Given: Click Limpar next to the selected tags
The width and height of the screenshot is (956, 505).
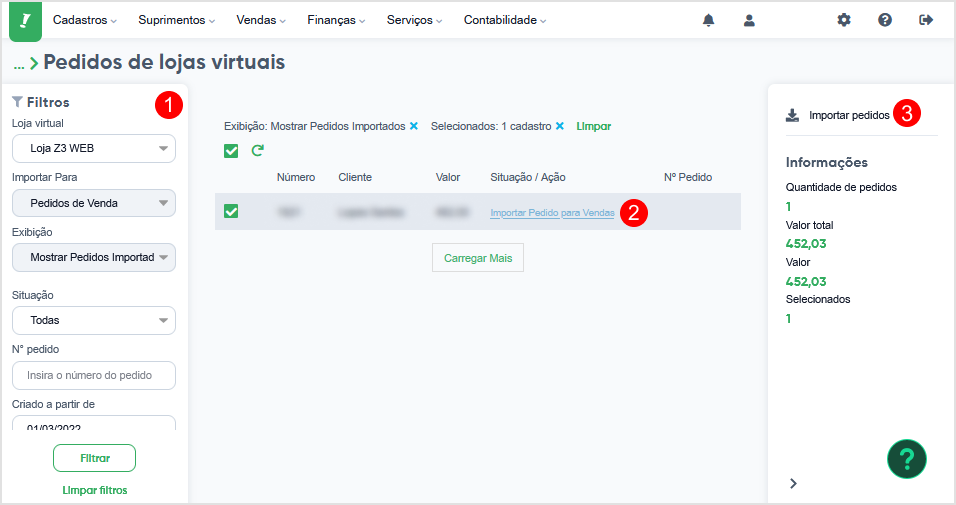Looking at the screenshot, I should (x=594, y=126).
